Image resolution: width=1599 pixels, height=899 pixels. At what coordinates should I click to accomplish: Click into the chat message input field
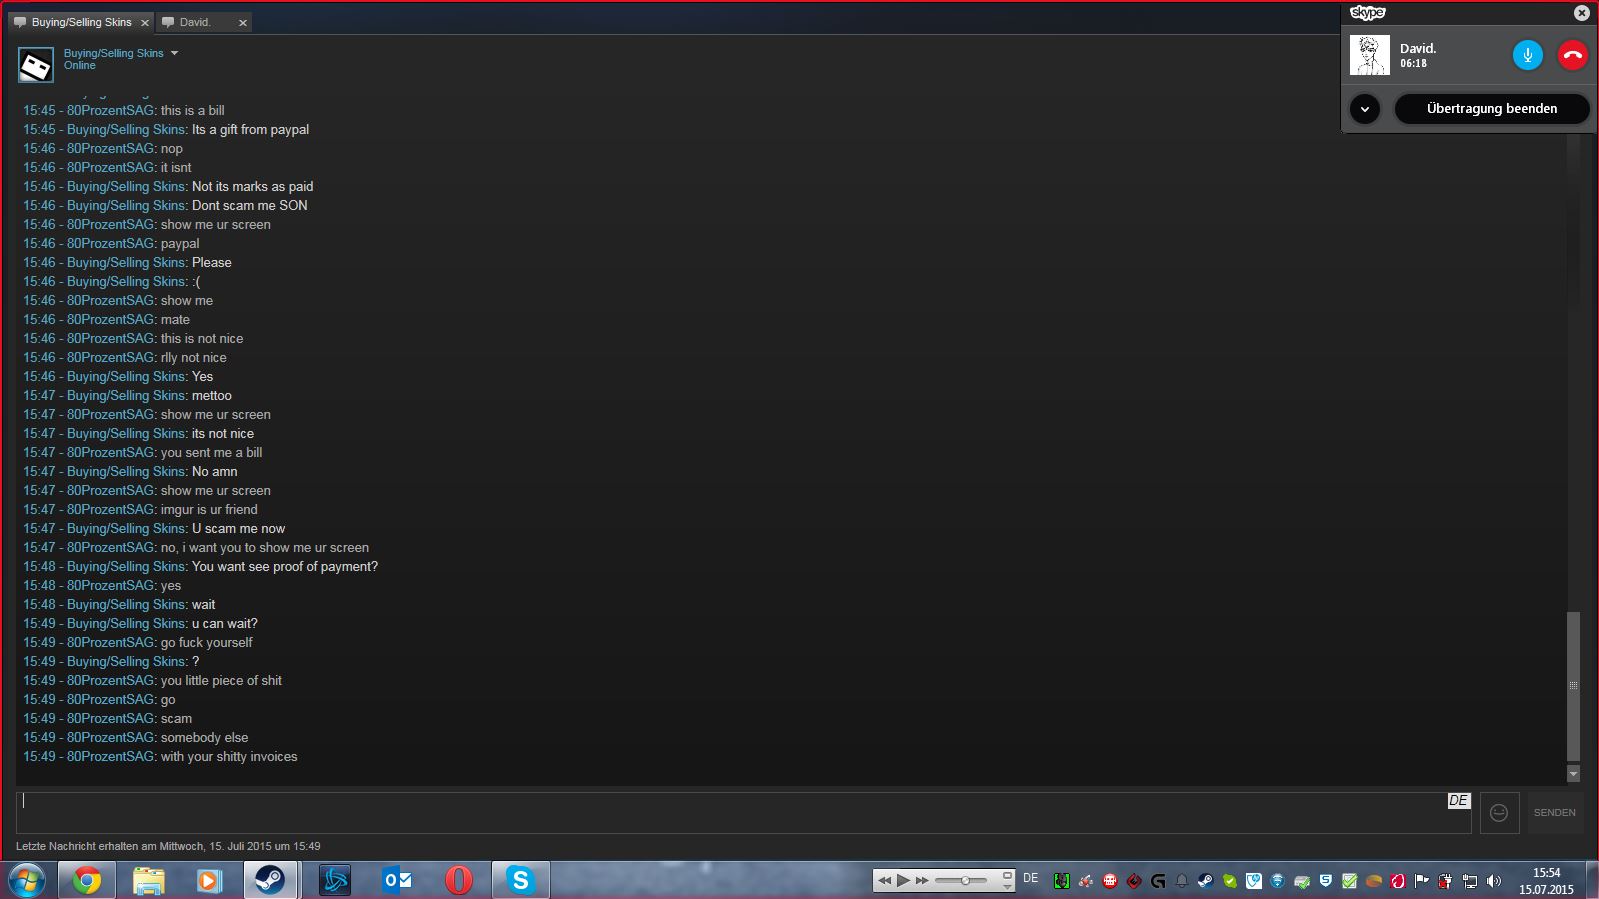coord(730,813)
